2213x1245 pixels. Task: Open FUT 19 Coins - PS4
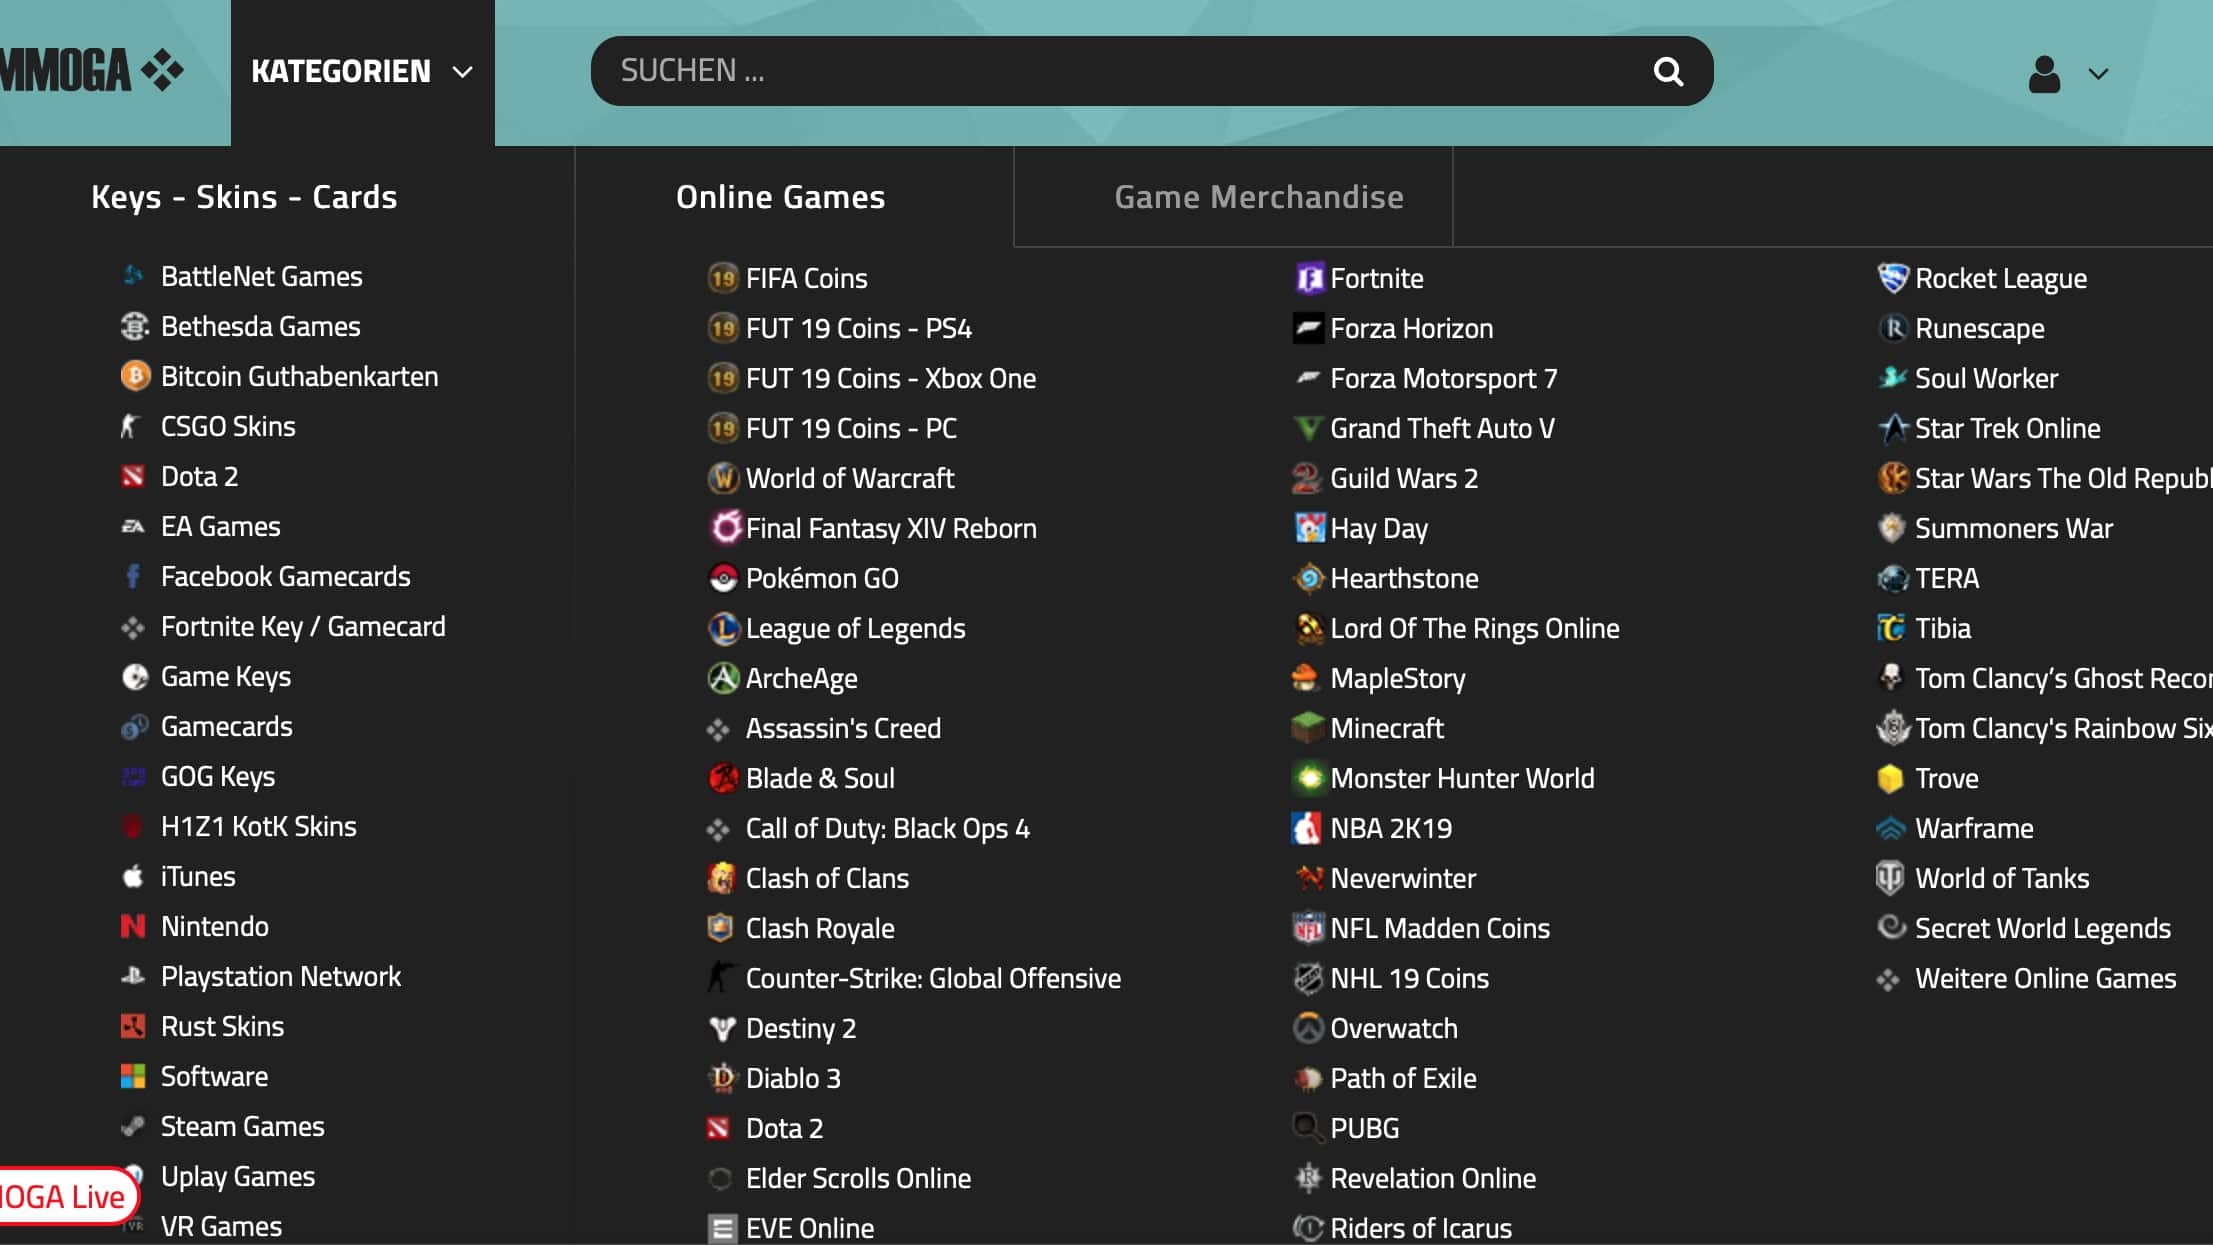pyautogui.click(x=859, y=328)
